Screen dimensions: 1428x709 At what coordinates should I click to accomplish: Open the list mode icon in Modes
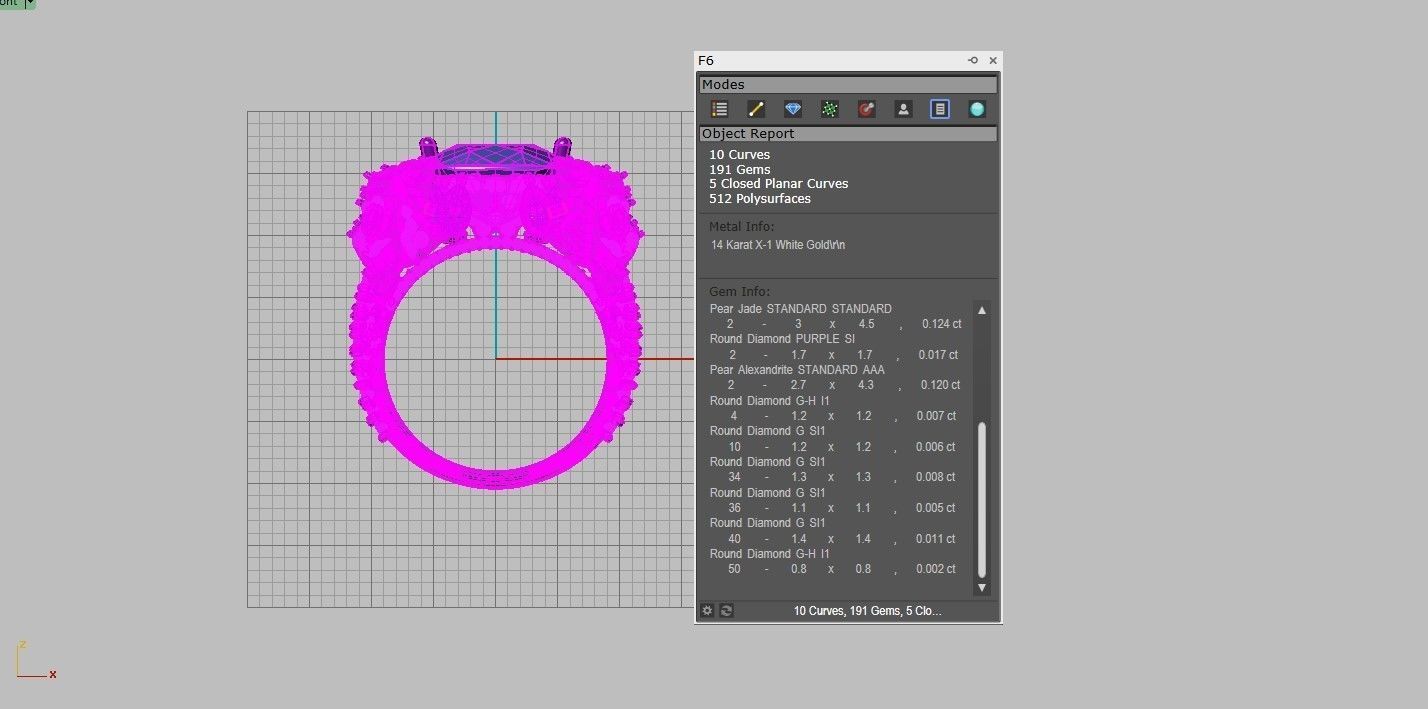pos(719,109)
